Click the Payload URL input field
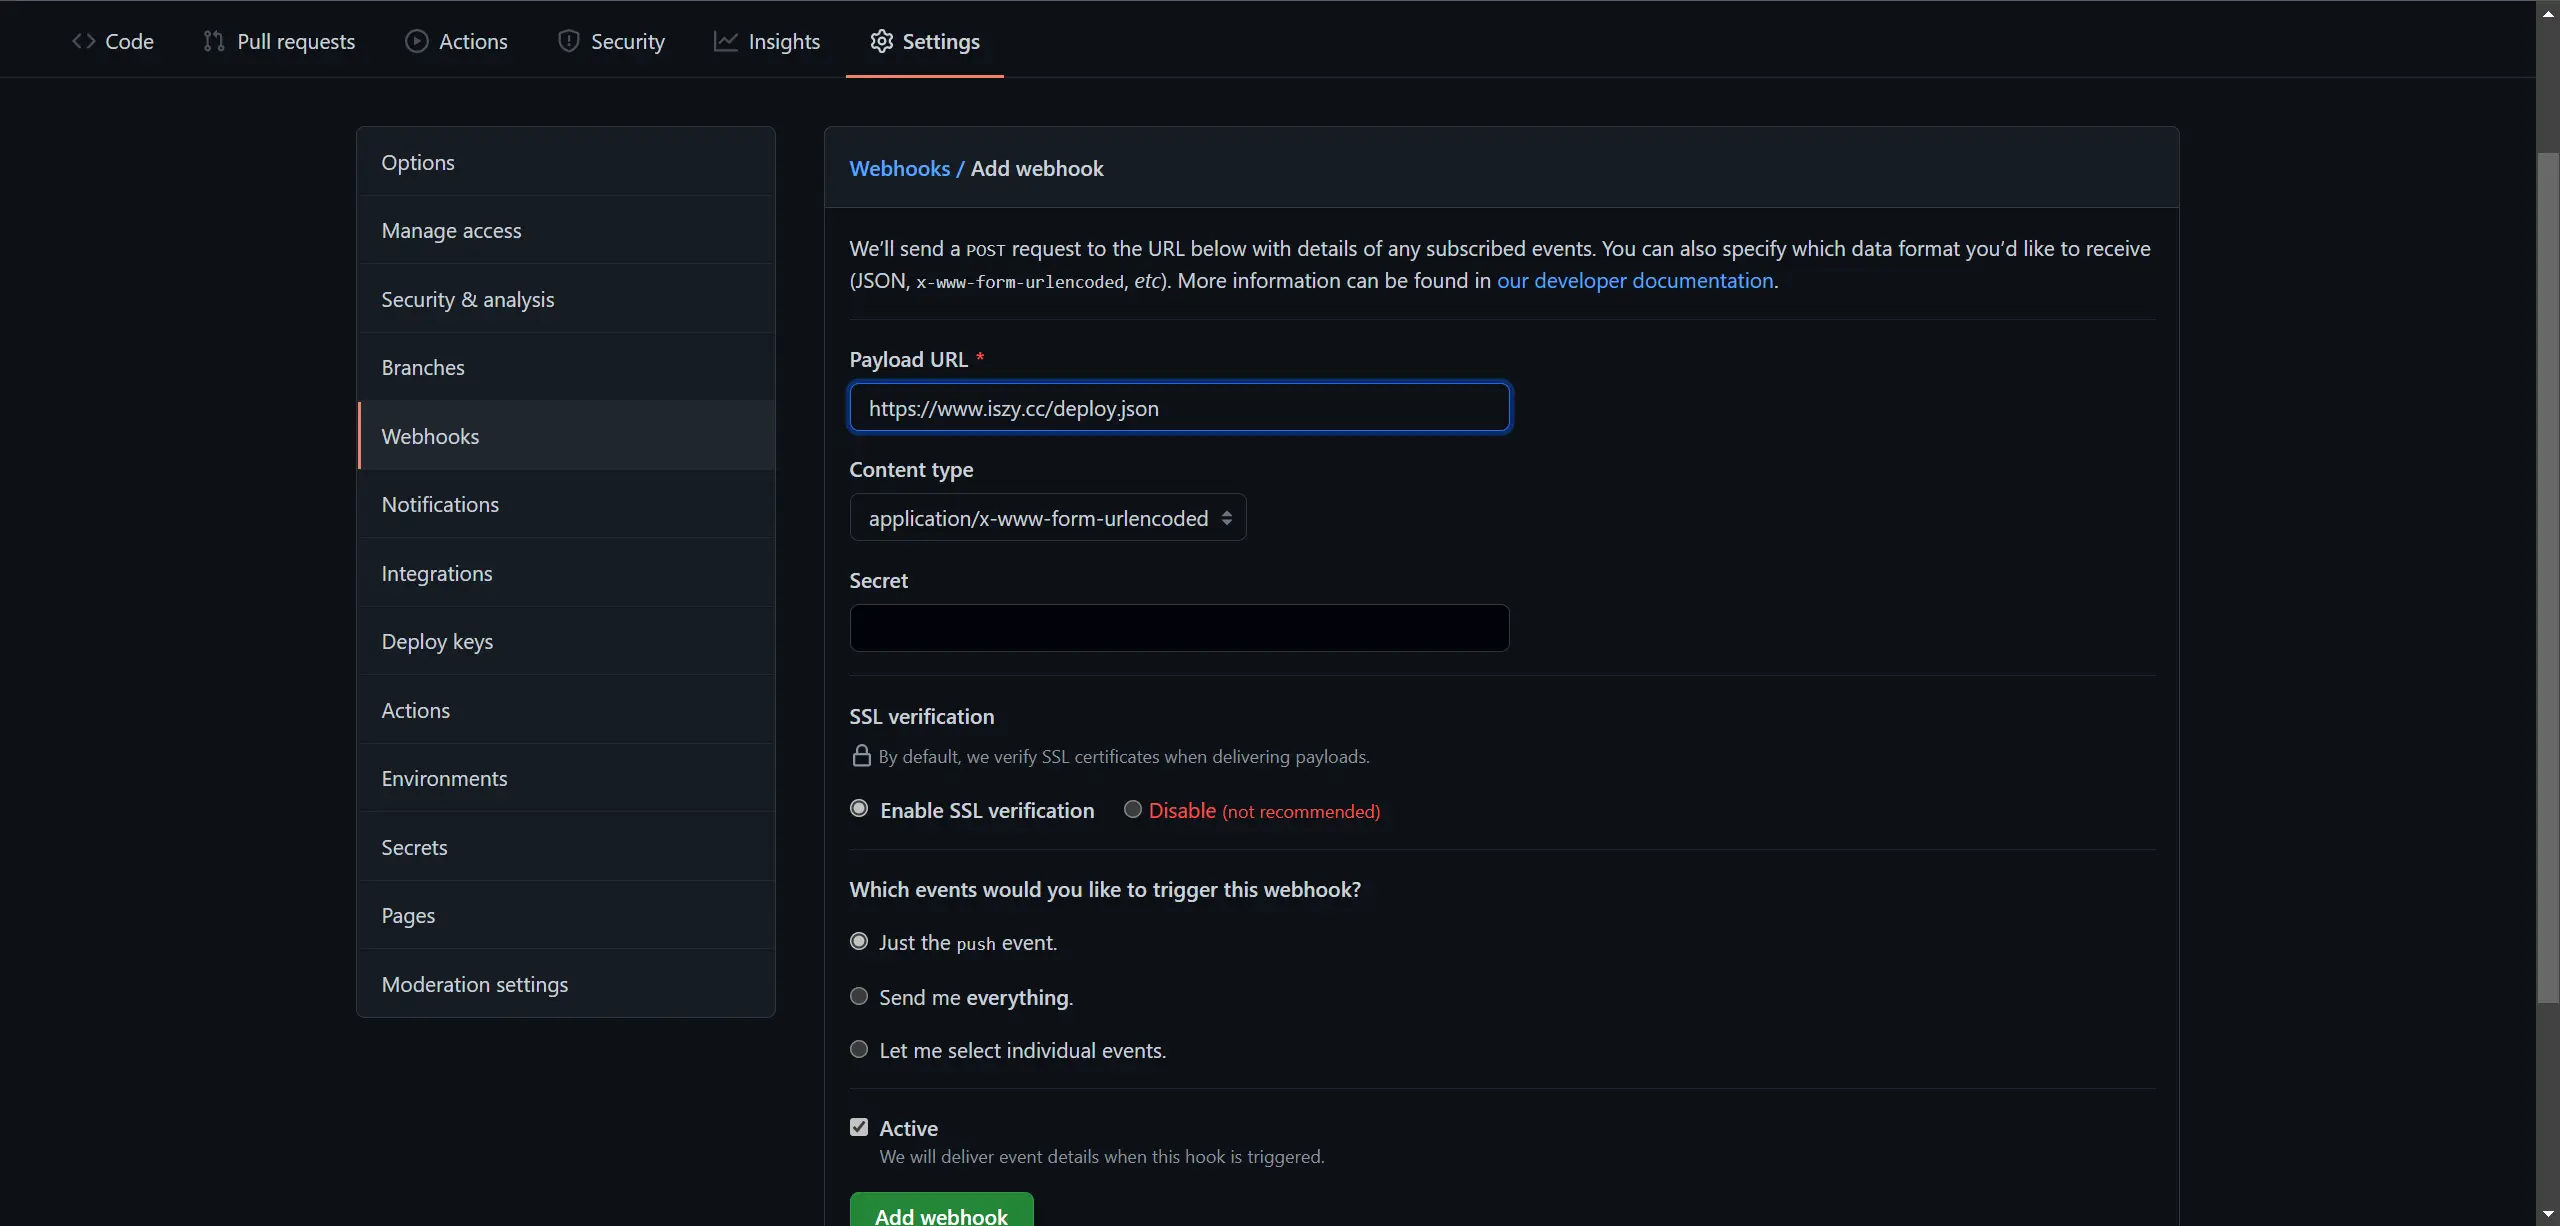Image resolution: width=2560 pixels, height=1226 pixels. (x=1178, y=407)
